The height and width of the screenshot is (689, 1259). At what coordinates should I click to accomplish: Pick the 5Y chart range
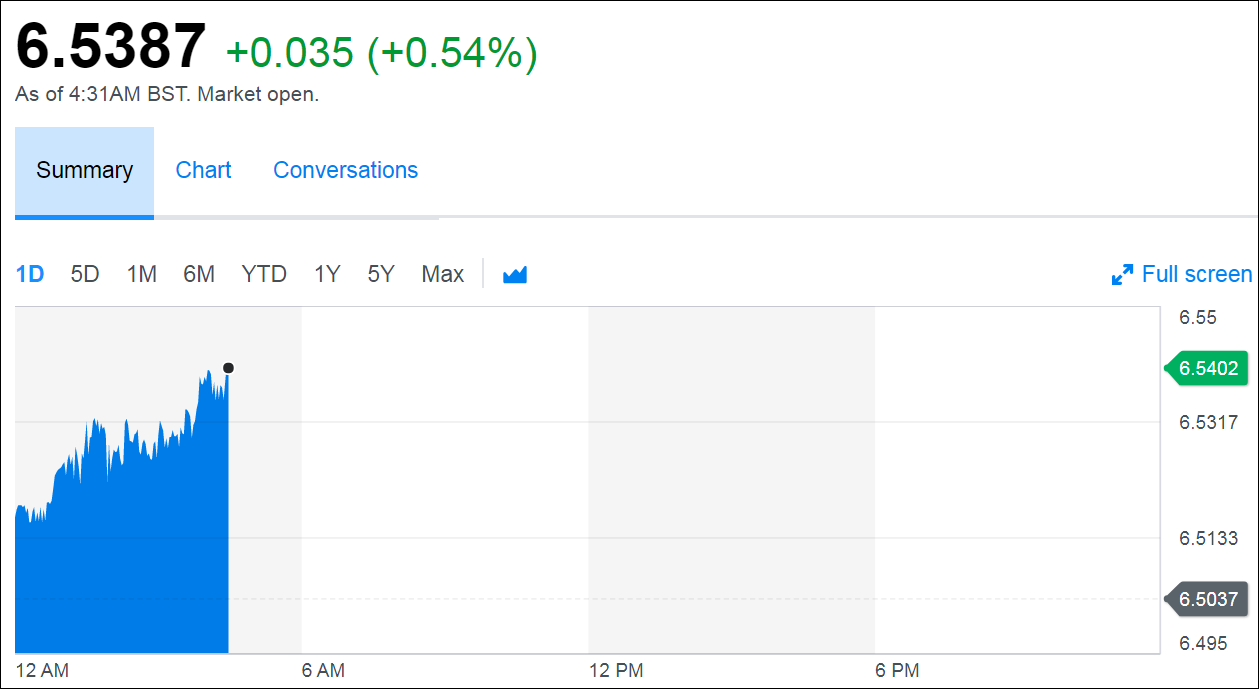tap(381, 274)
